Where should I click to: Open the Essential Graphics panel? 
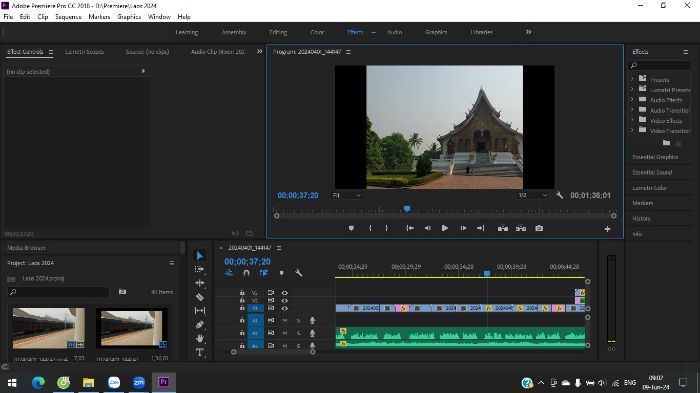coord(655,157)
